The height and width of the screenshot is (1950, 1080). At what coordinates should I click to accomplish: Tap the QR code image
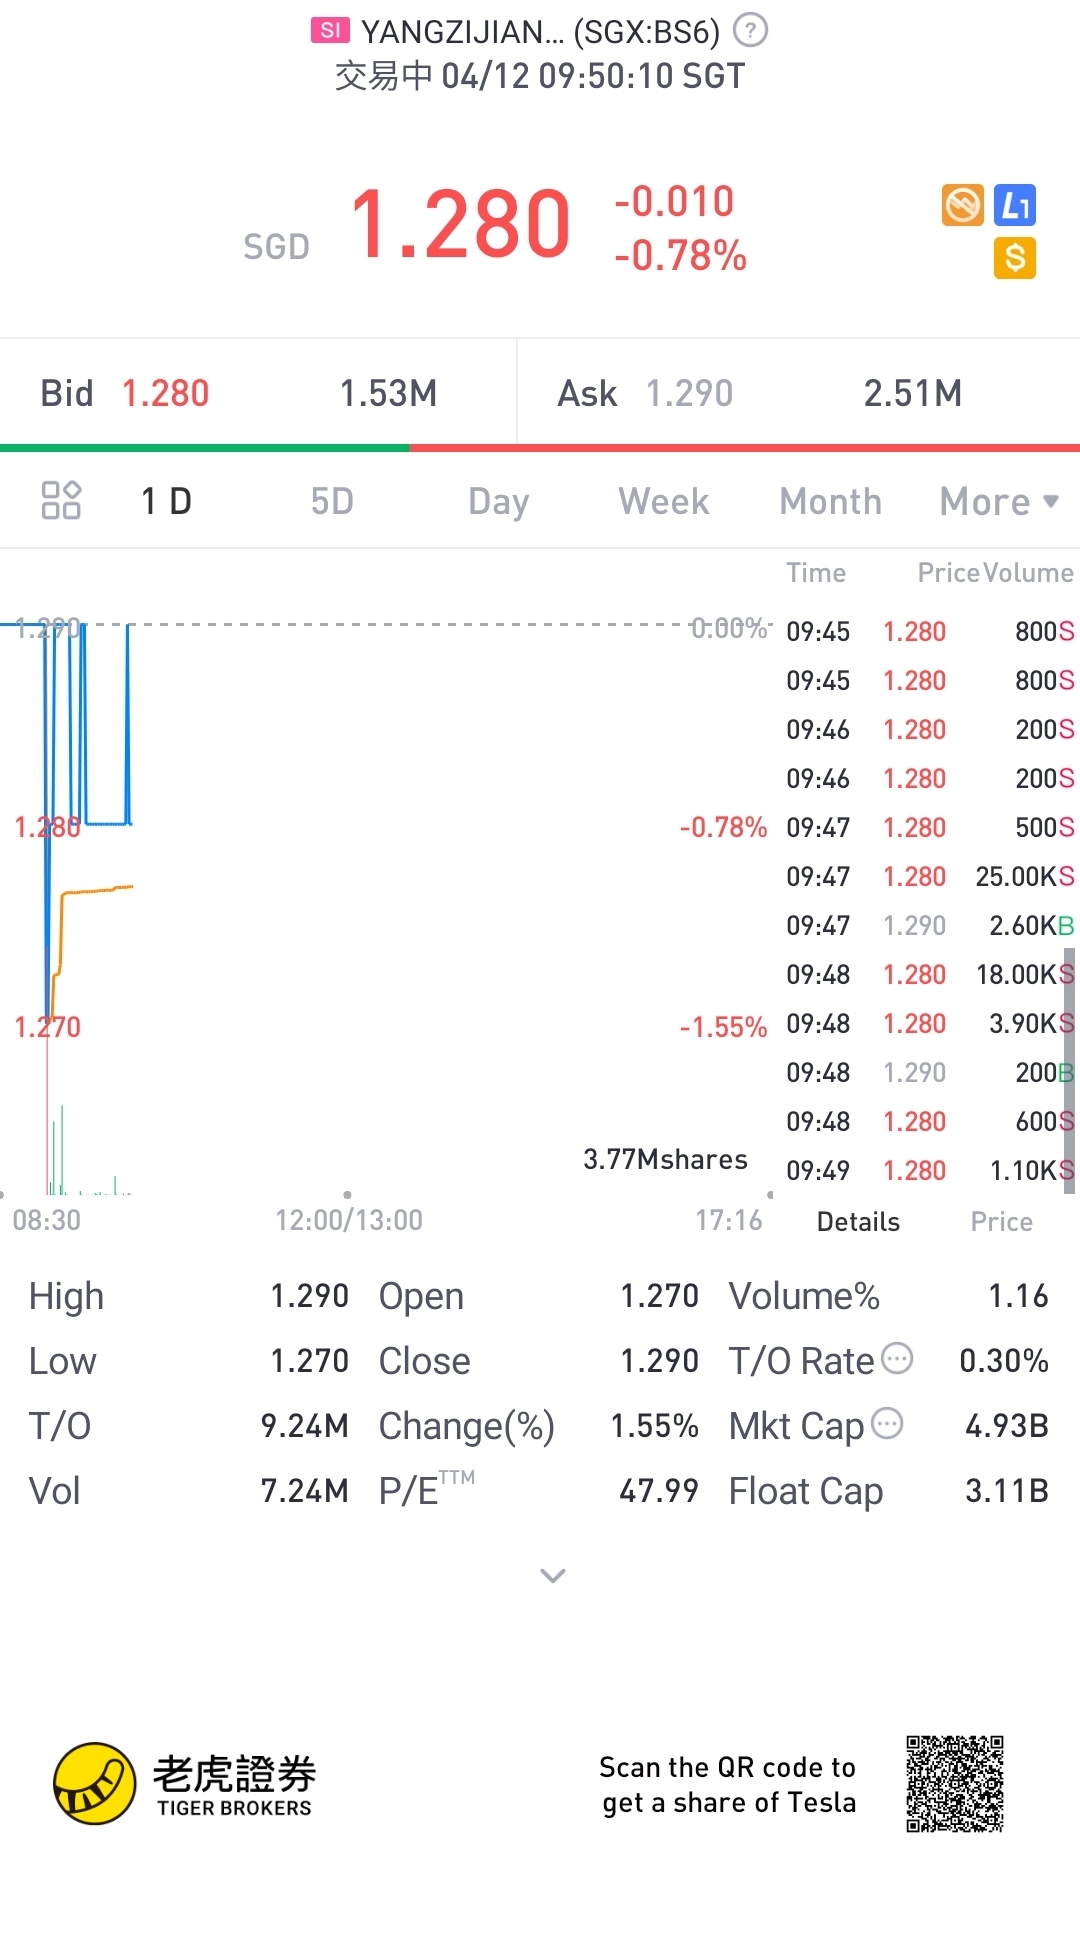point(954,1784)
